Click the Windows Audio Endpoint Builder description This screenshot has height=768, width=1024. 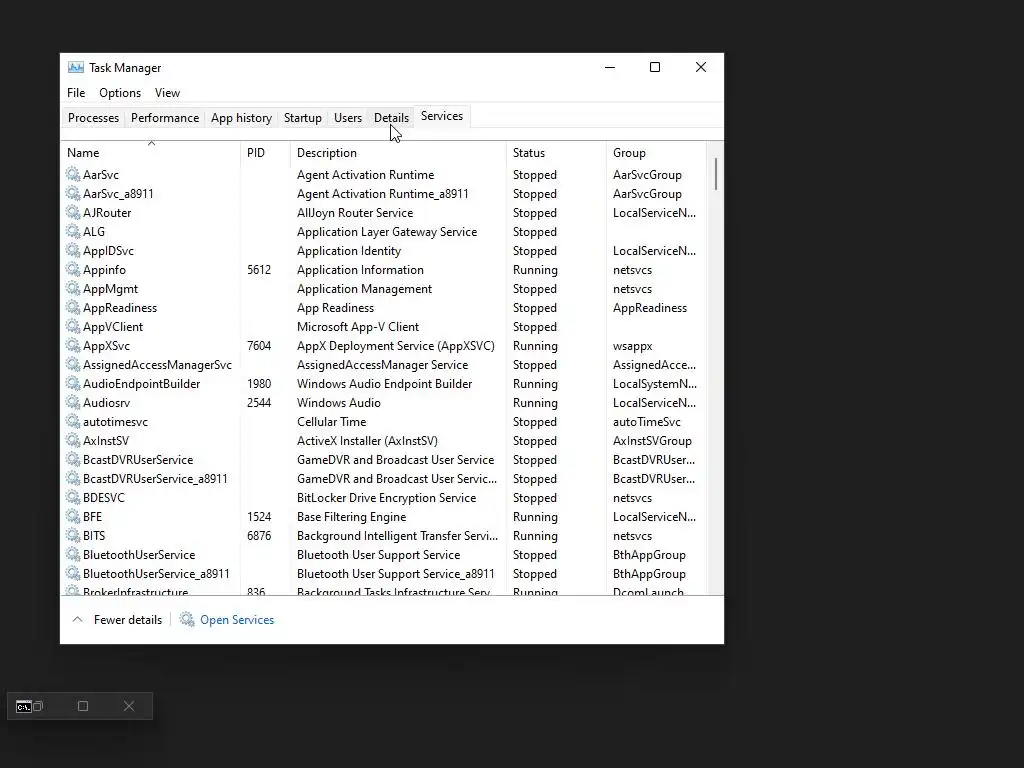(384, 383)
